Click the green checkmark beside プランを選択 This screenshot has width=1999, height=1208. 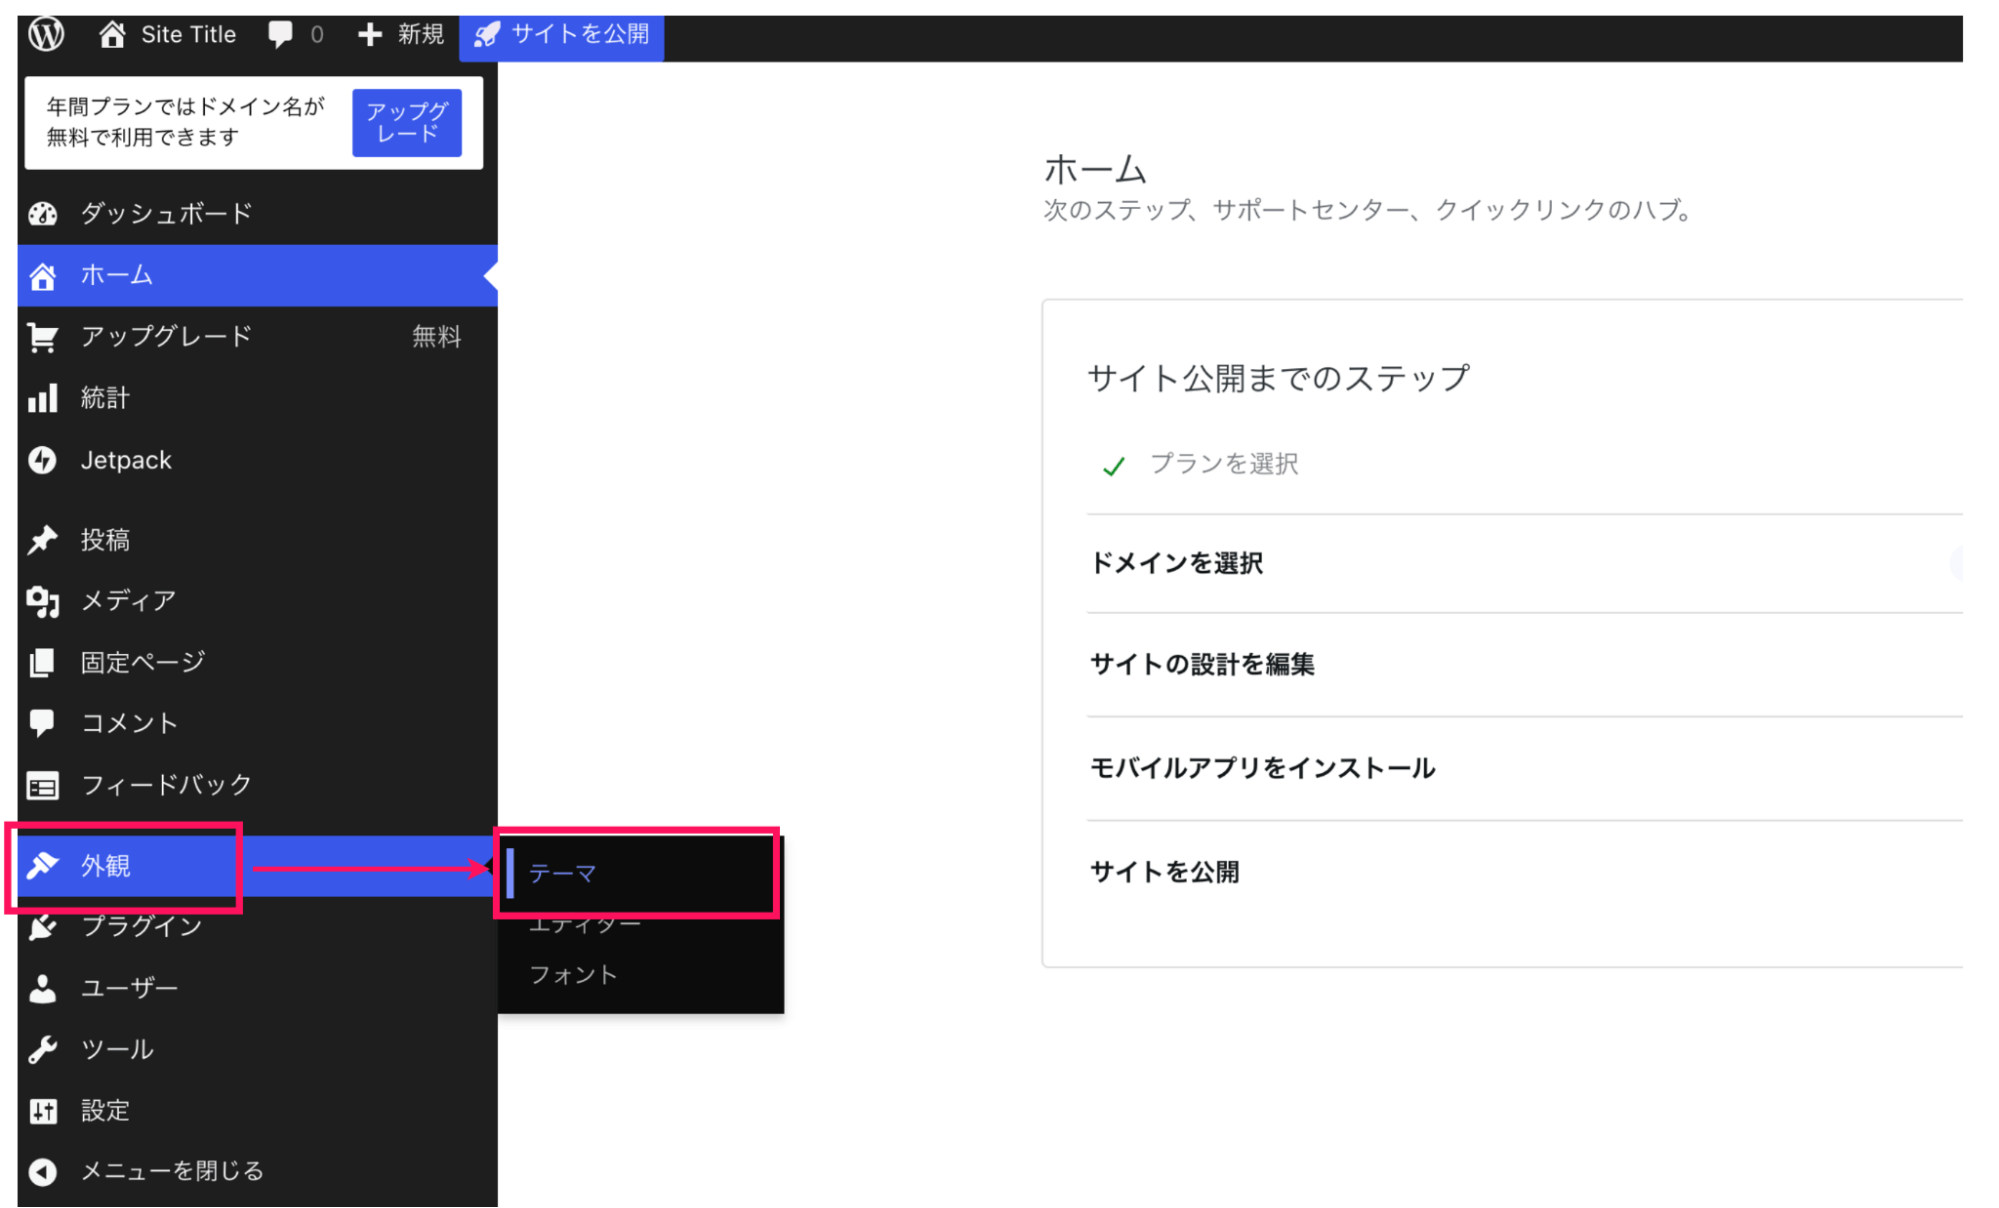pos(1112,464)
